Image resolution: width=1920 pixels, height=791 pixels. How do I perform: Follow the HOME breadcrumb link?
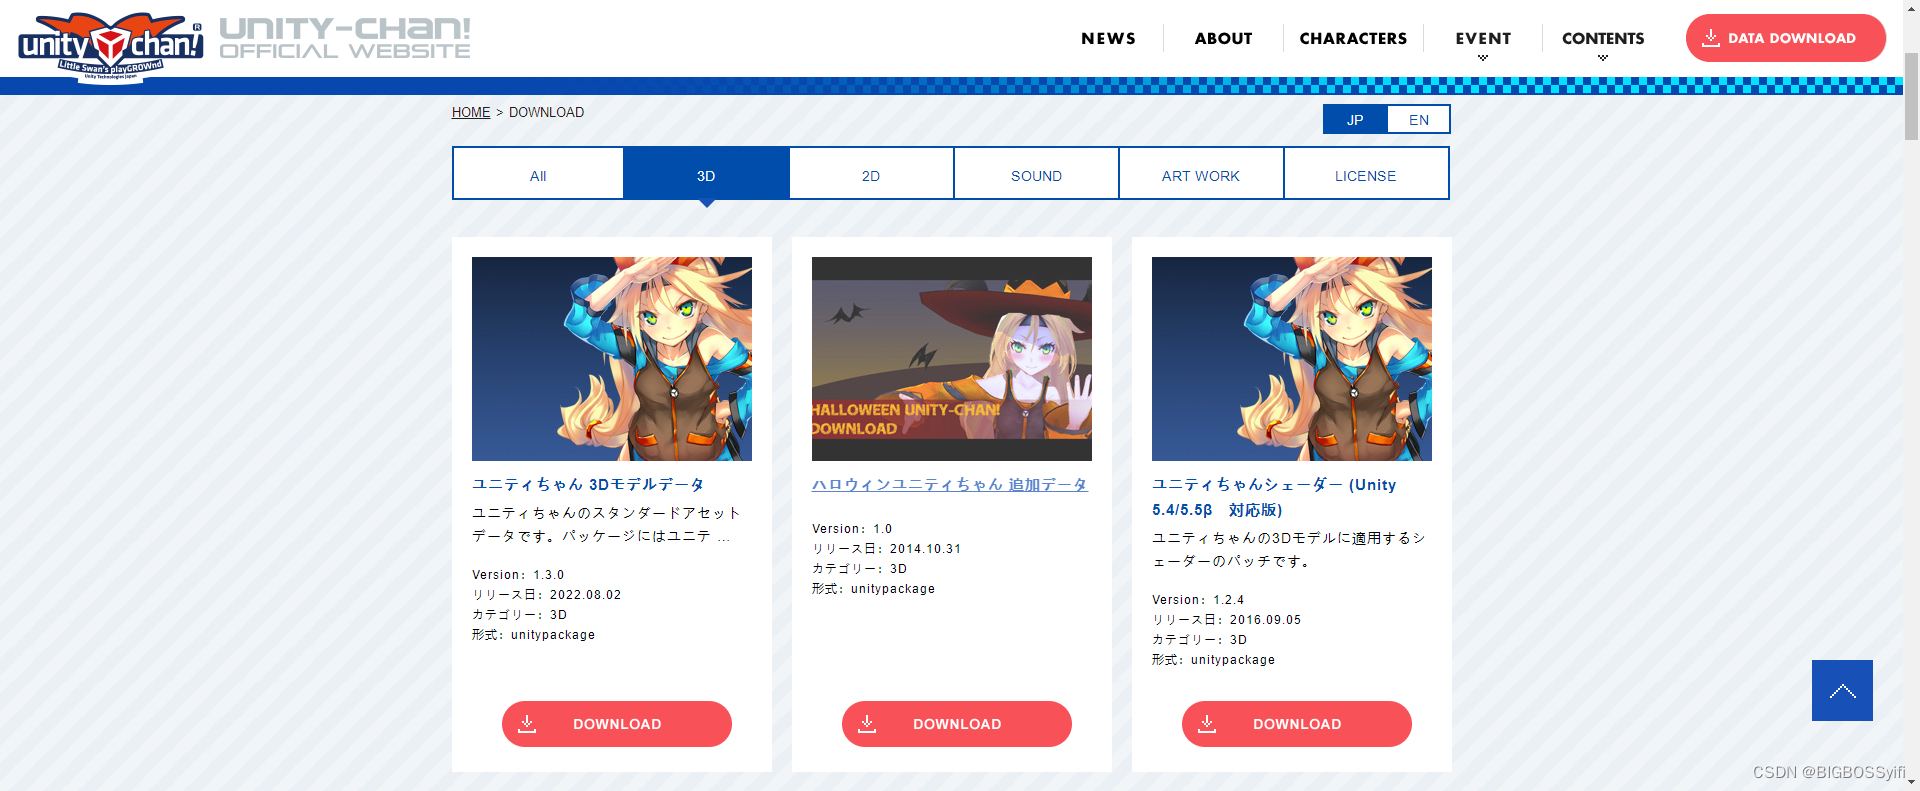[x=471, y=112]
